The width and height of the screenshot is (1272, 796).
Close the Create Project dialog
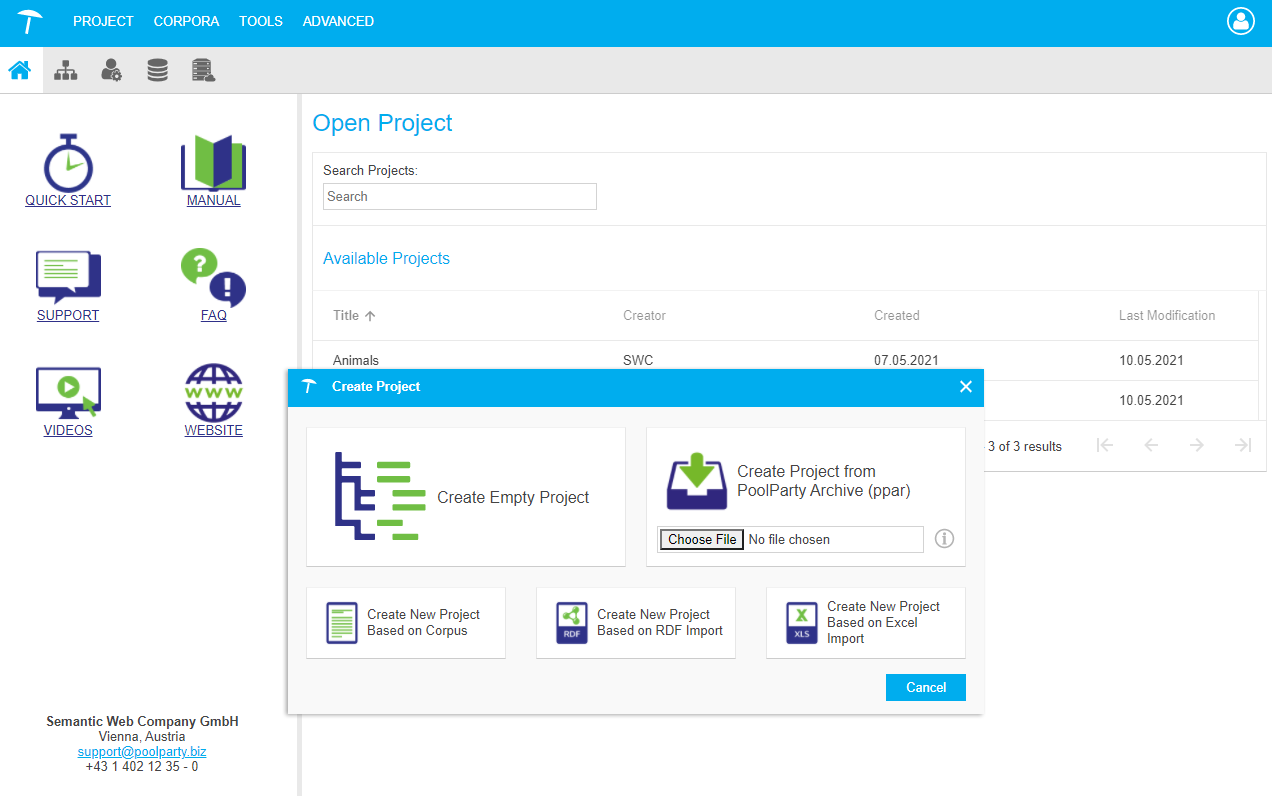click(965, 387)
